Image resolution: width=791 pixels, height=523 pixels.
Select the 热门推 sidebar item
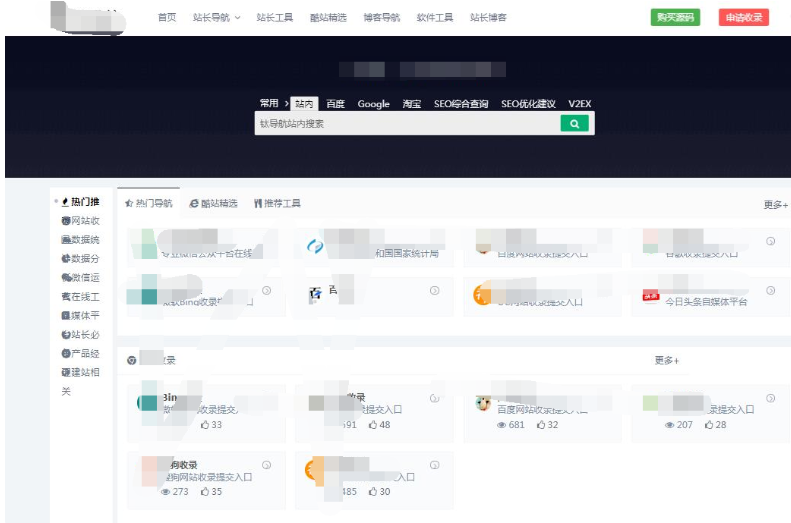(x=81, y=202)
